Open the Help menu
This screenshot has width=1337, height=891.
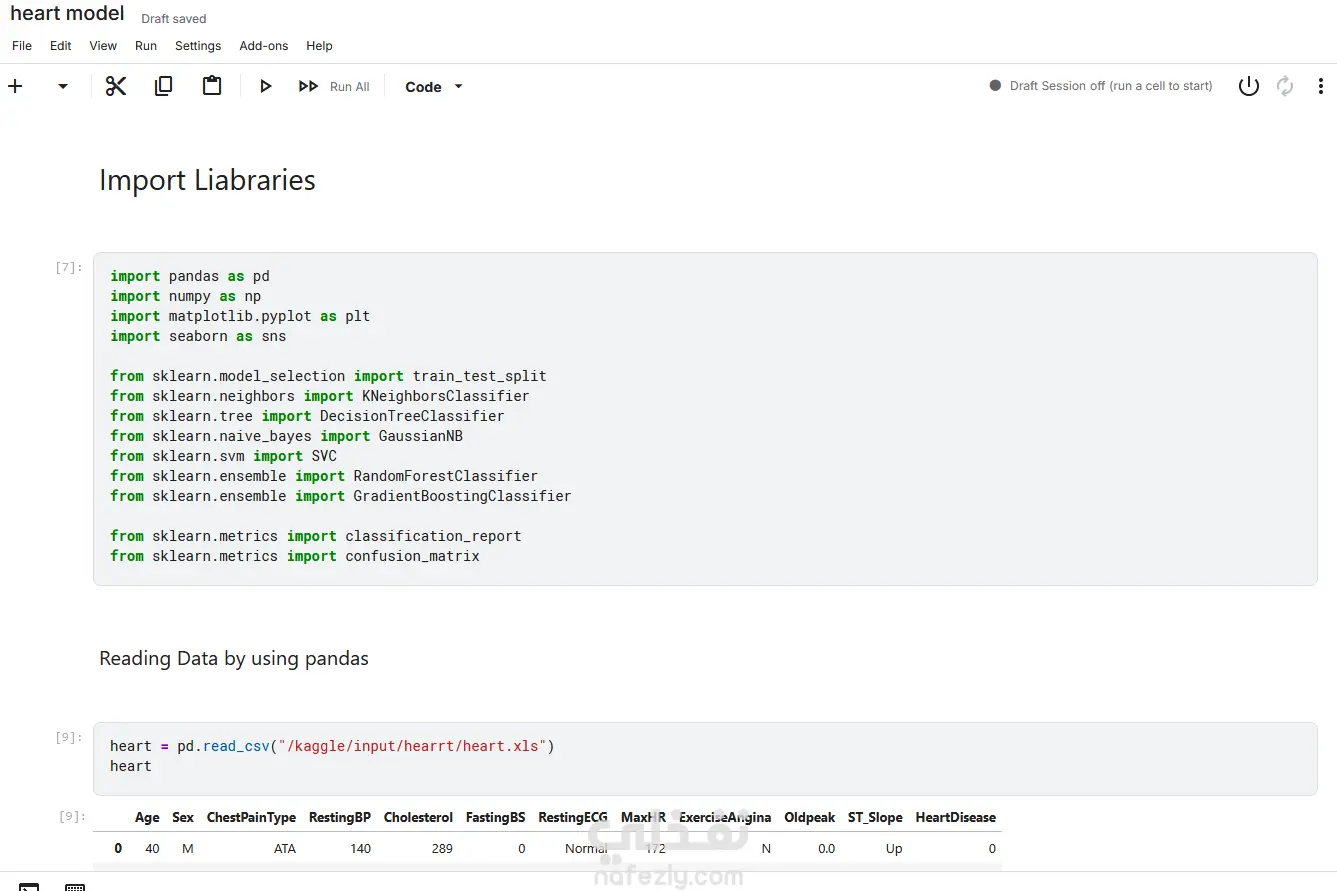click(x=319, y=46)
